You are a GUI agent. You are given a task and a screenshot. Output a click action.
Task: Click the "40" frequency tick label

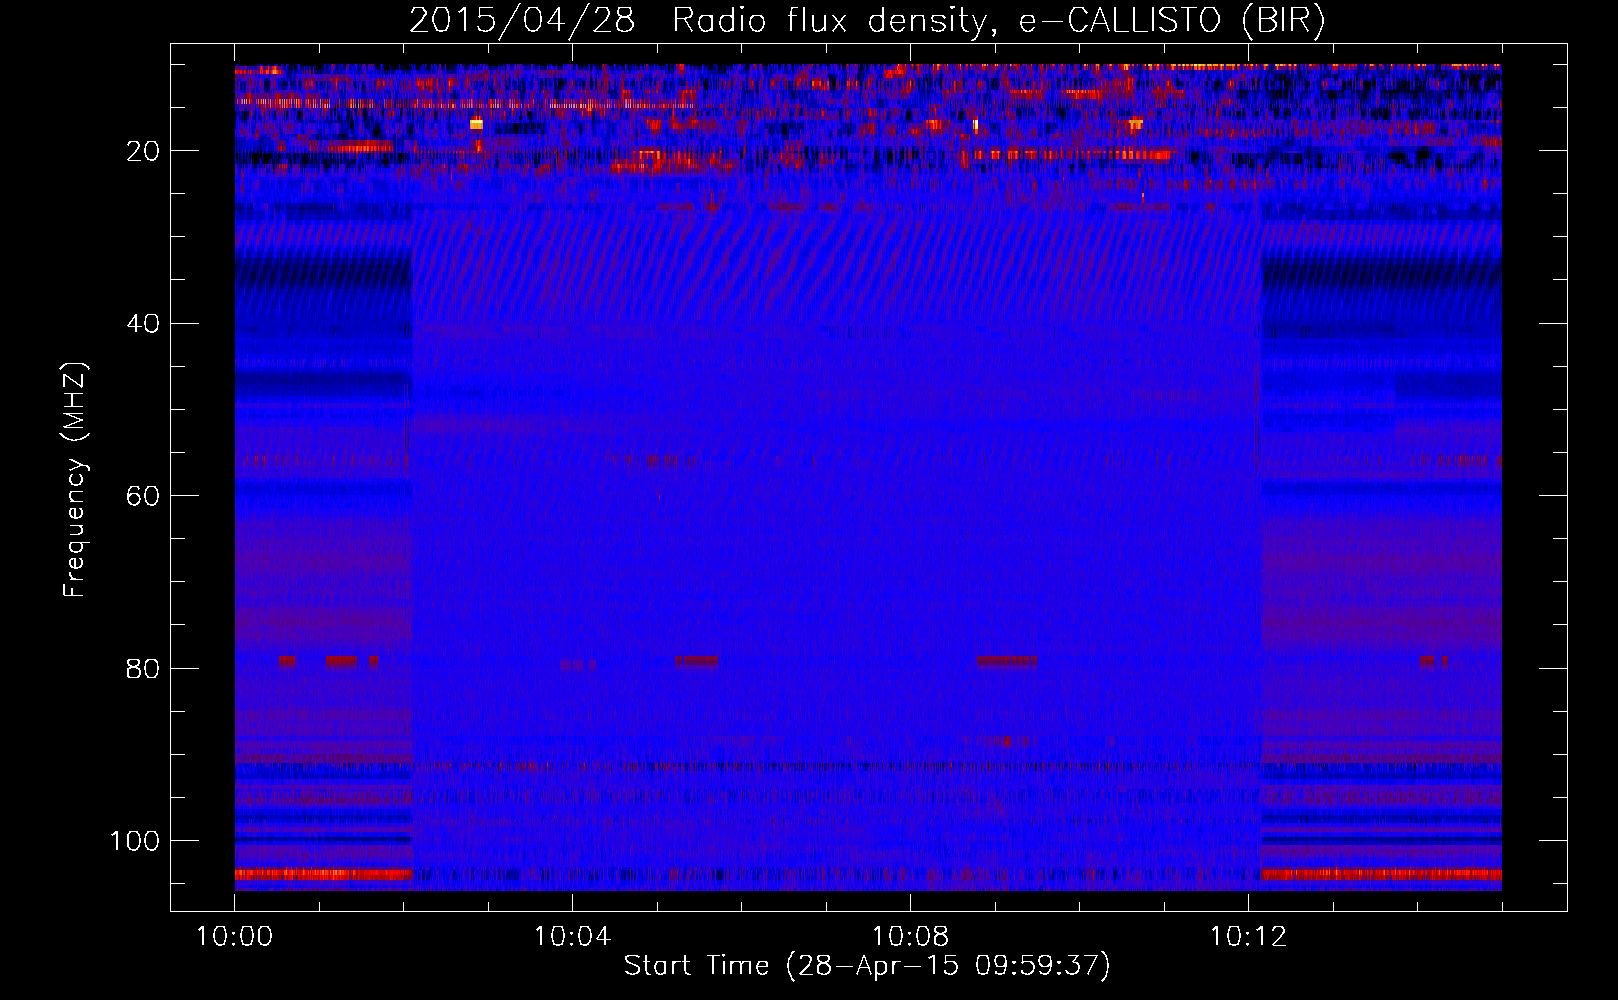click(143, 324)
